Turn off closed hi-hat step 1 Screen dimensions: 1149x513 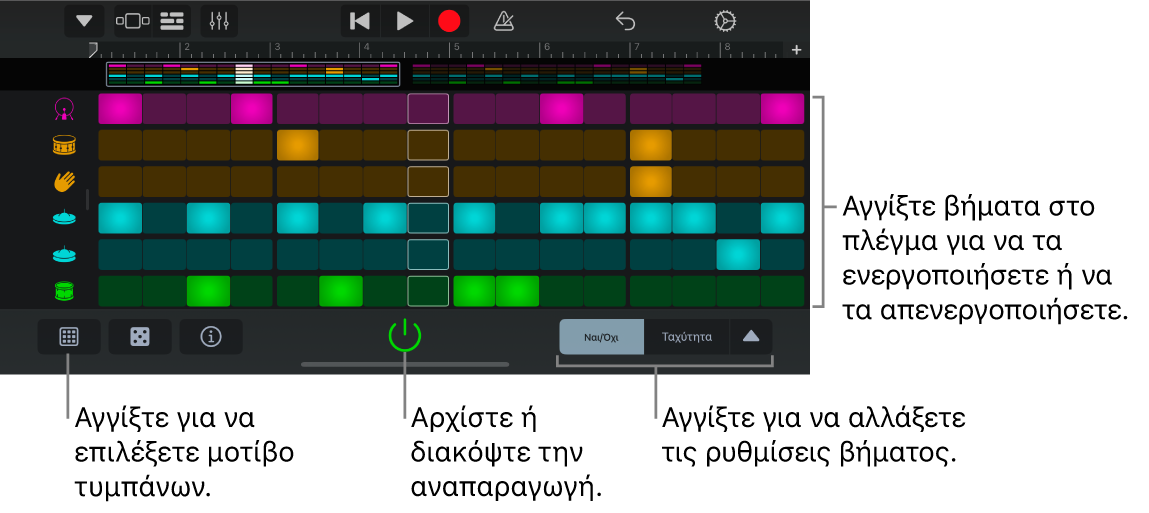point(119,218)
